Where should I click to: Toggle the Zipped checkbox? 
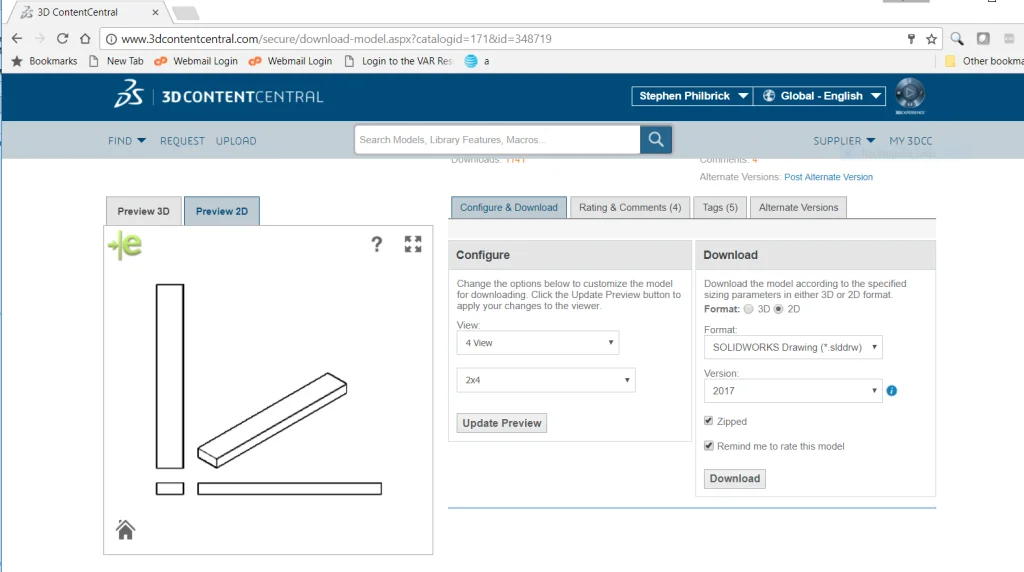coord(709,421)
